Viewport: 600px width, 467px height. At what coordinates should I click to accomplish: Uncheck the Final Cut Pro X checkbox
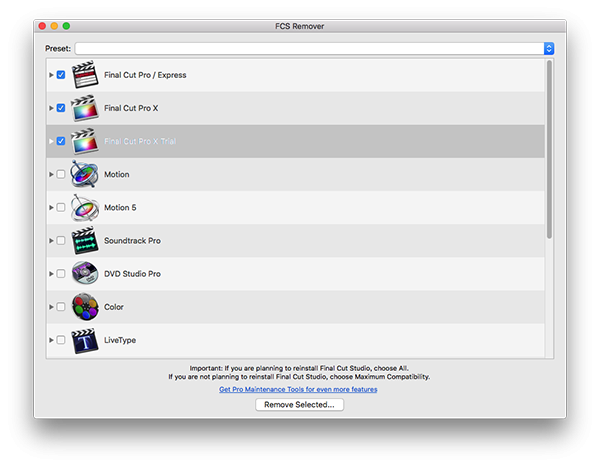(61, 108)
